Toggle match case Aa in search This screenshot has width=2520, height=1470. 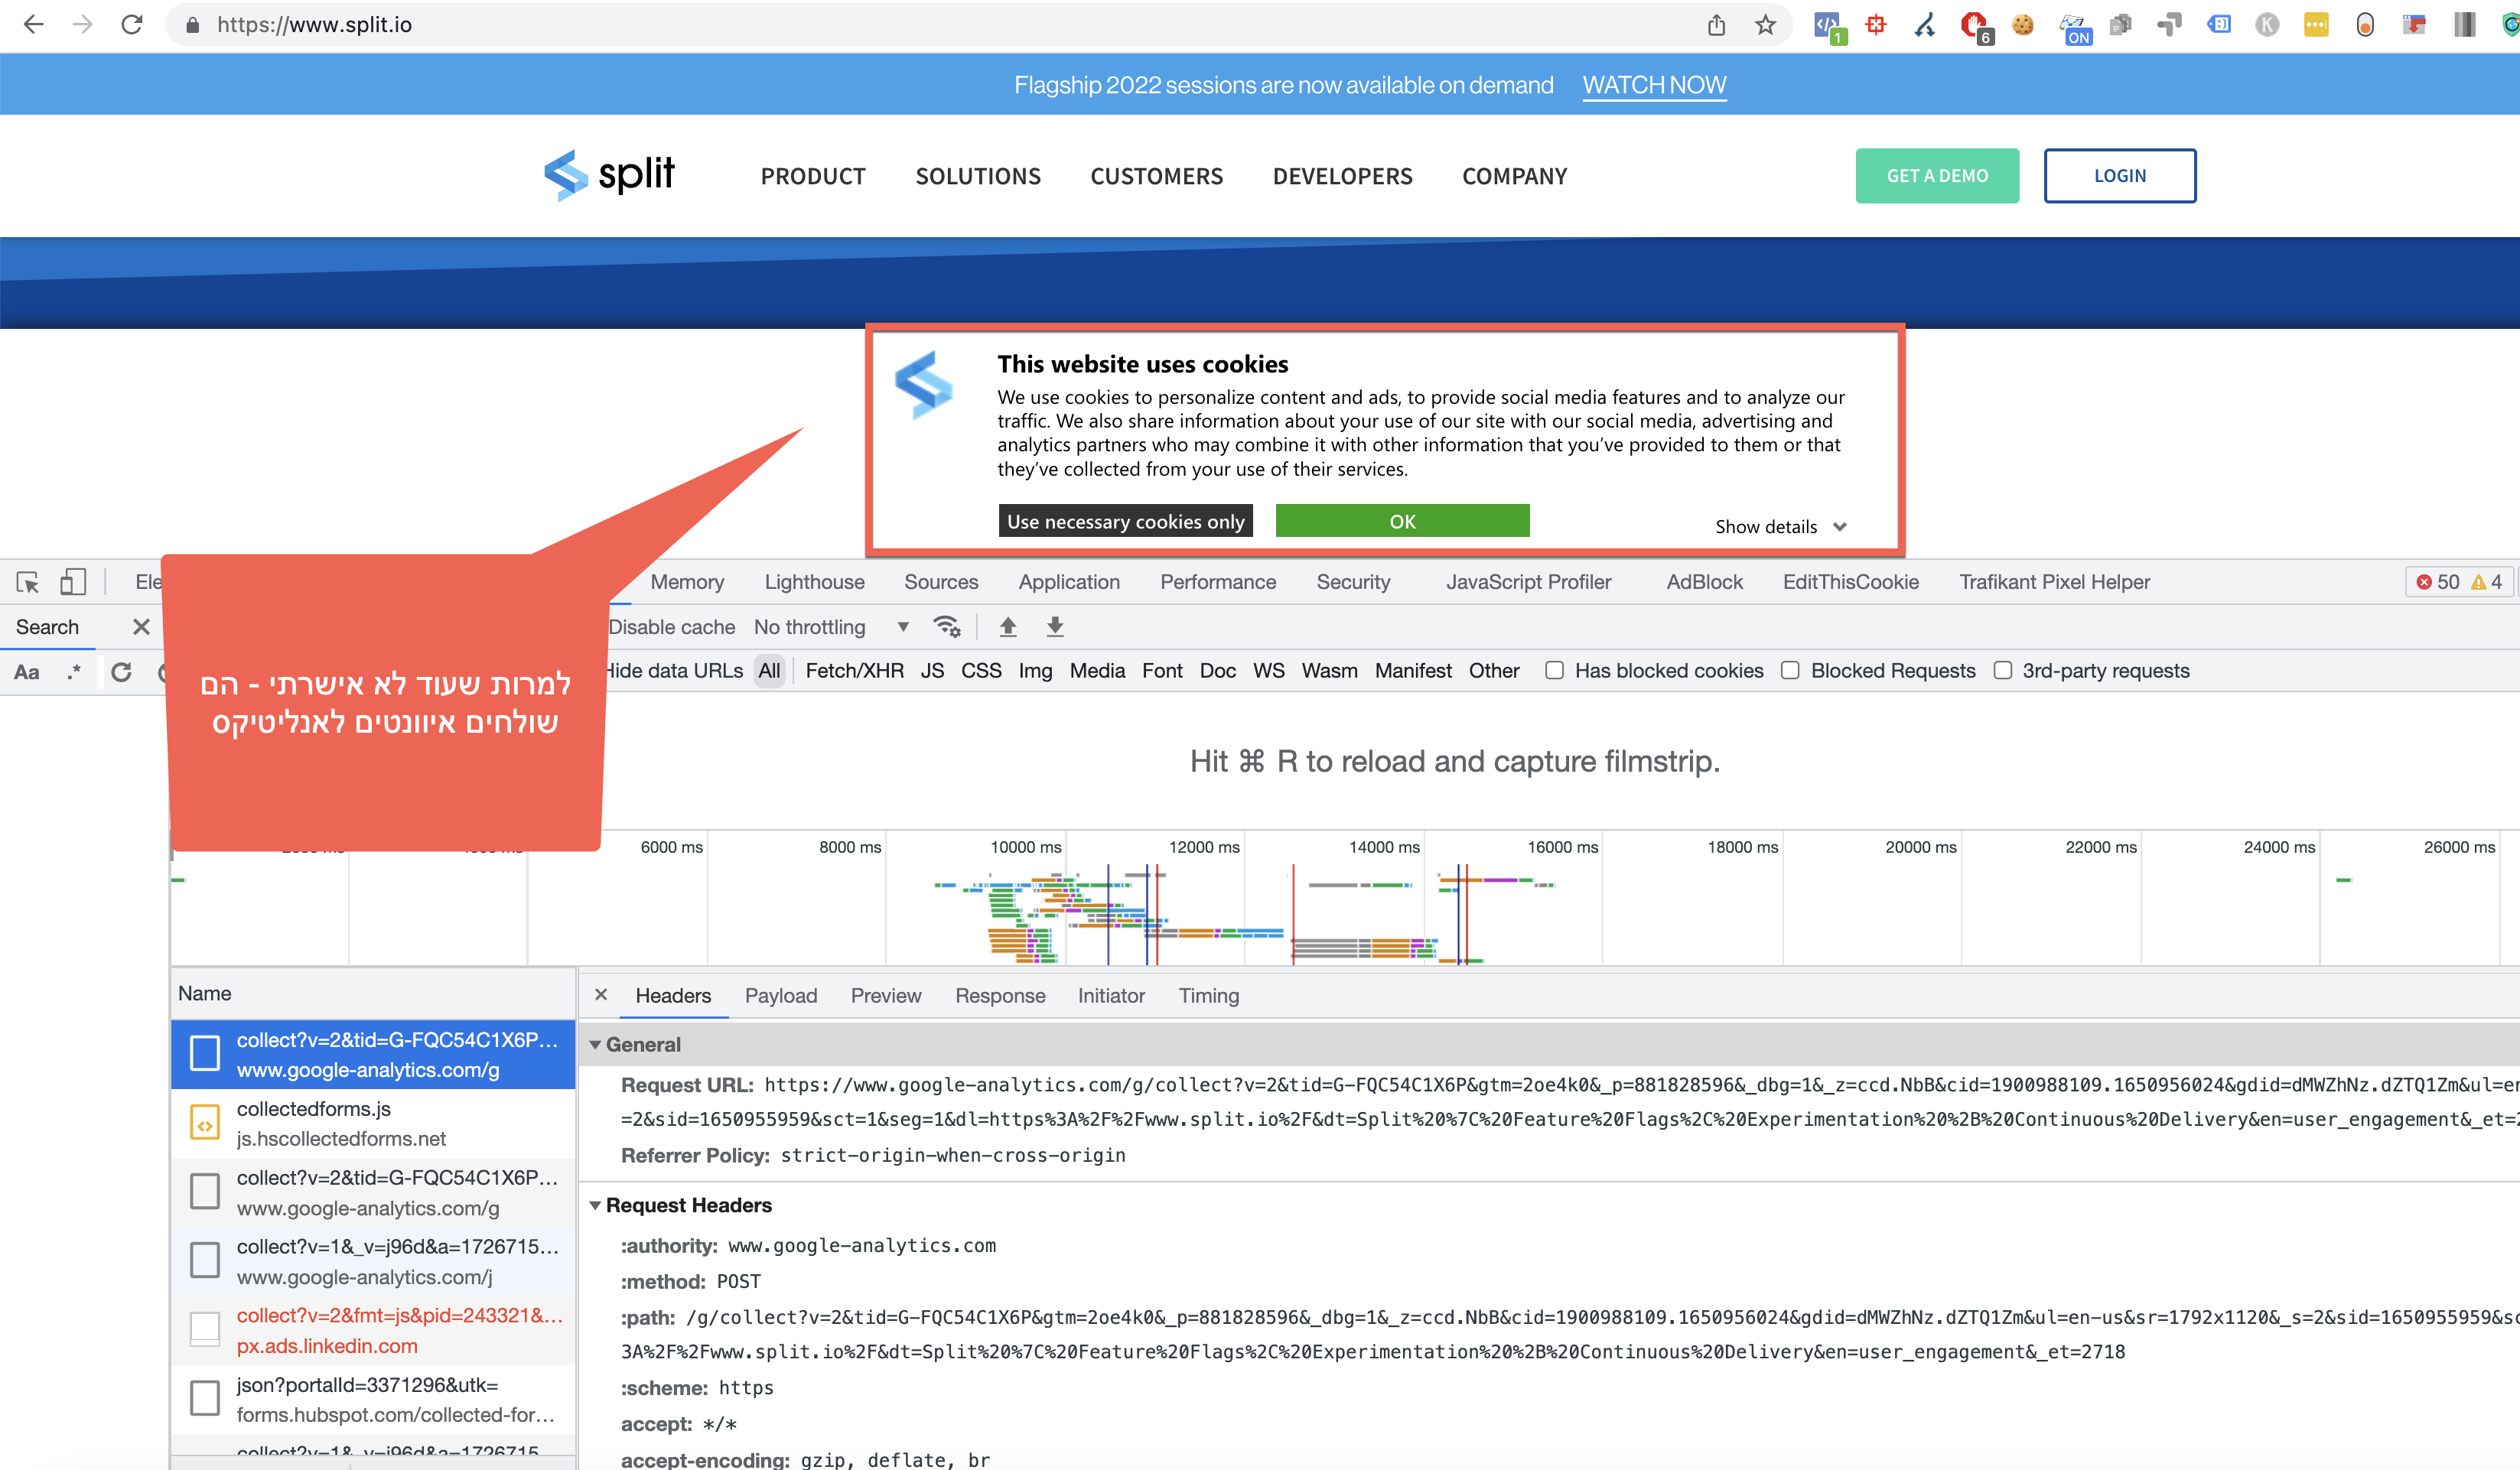pos(27,672)
